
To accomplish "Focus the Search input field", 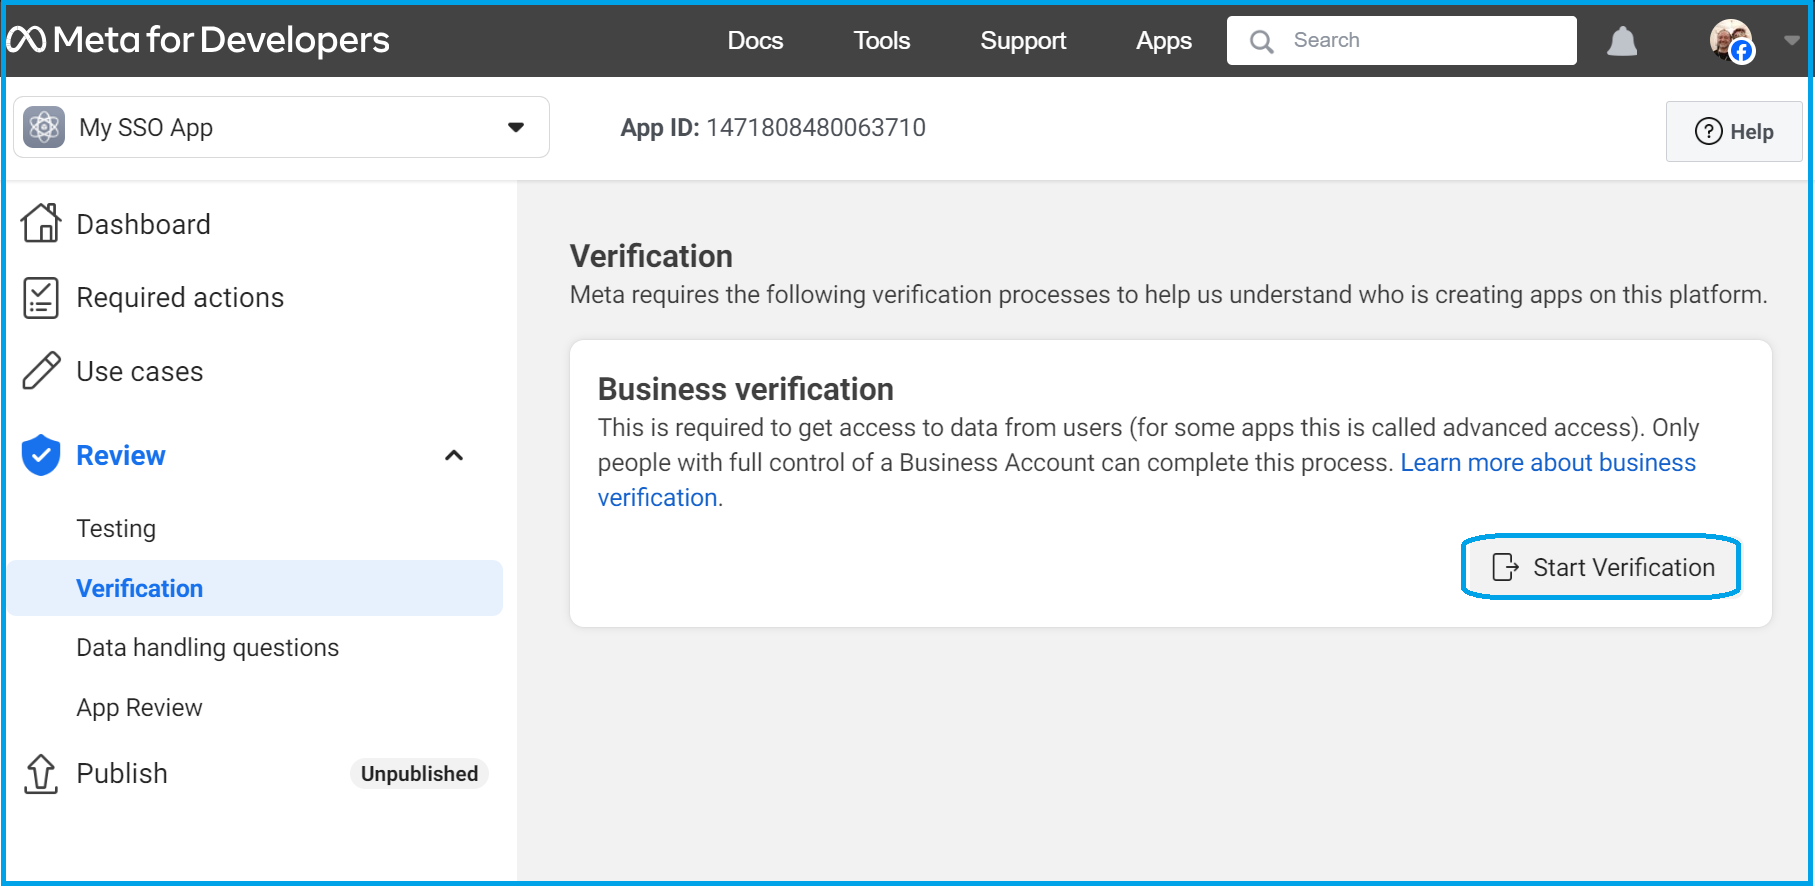I will (1402, 40).
